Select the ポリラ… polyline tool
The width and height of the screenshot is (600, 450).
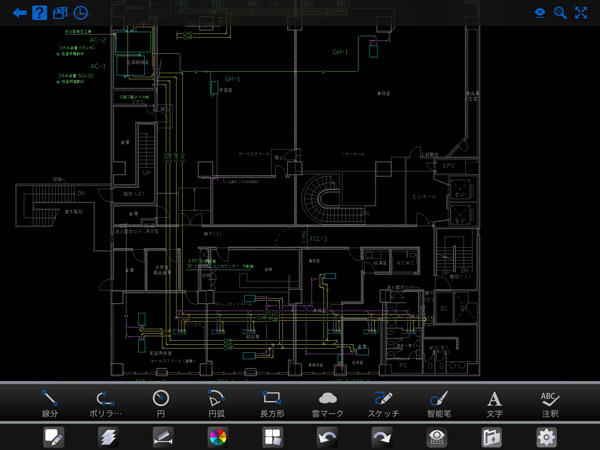[105, 403]
